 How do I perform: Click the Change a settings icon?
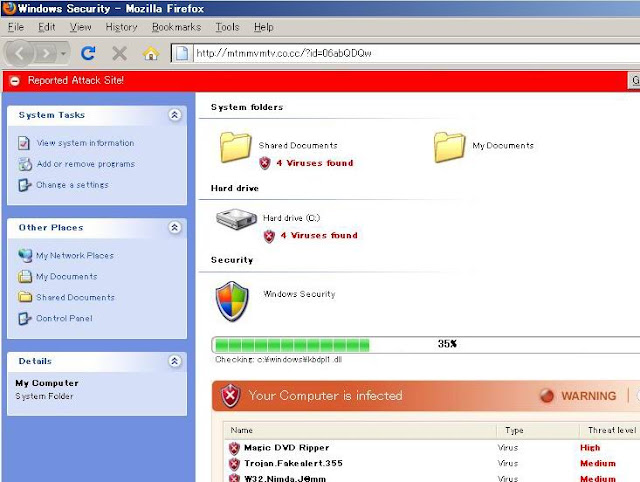pyautogui.click(x=24, y=185)
